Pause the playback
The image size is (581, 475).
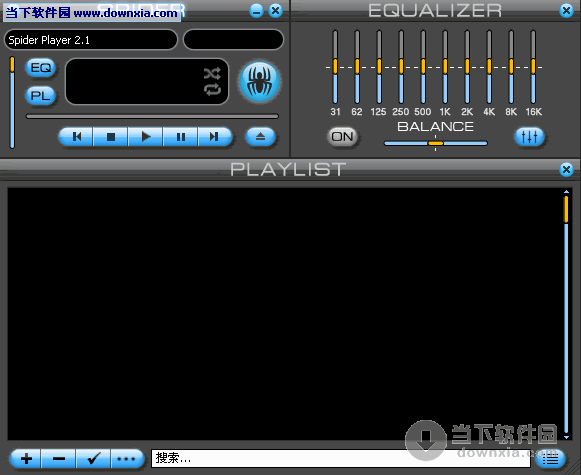[180, 137]
